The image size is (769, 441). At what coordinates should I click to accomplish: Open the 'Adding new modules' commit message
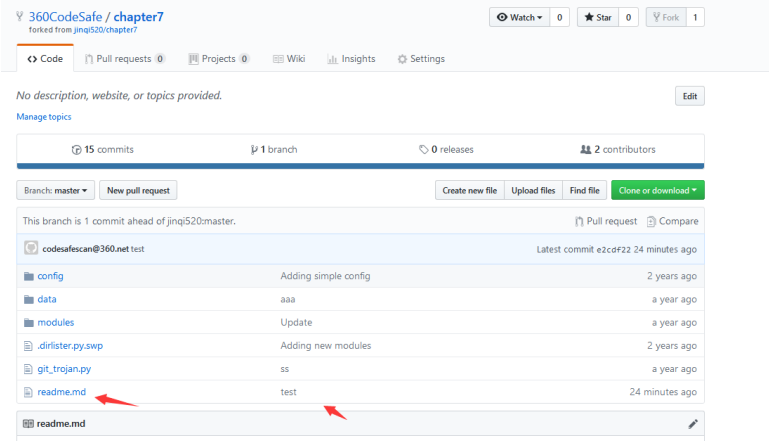click(x=326, y=346)
